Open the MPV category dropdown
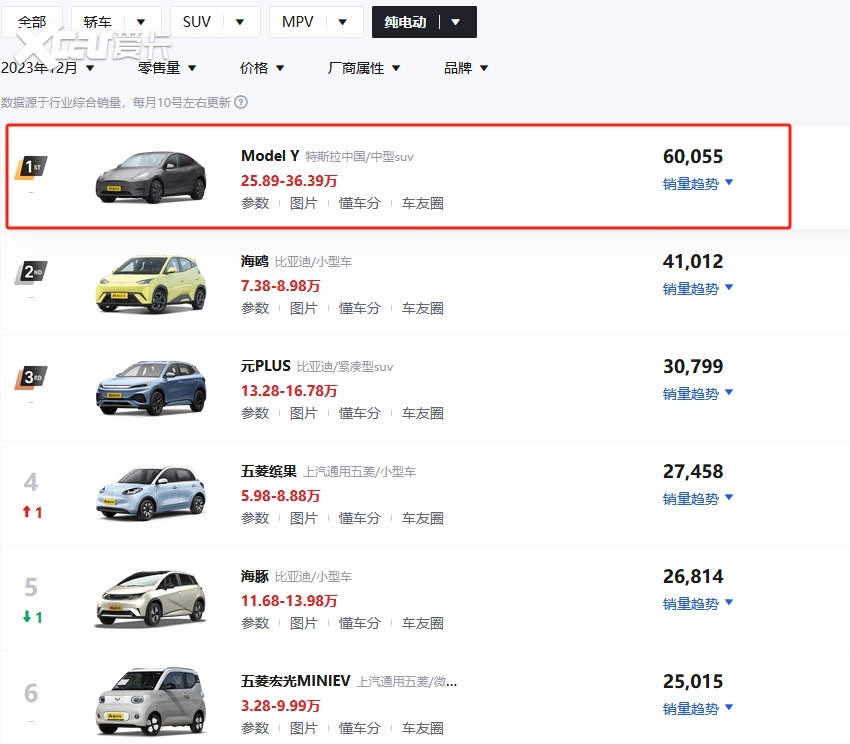Viewport: 850px width, 744px height. [x=342, y=22]
